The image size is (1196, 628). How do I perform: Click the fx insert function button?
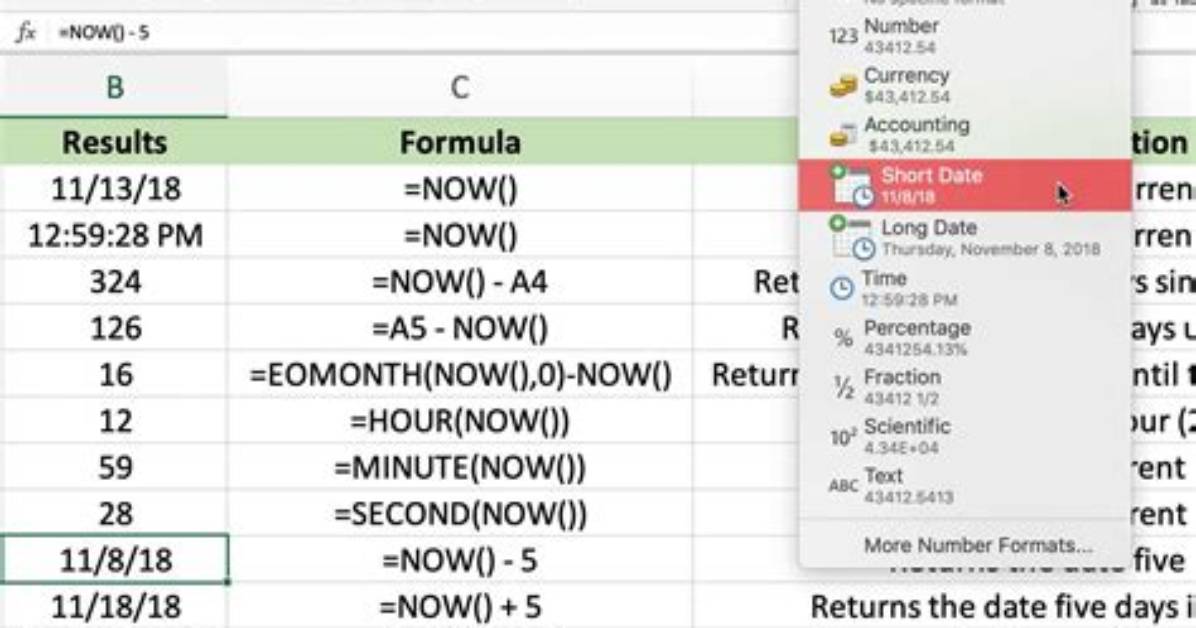(x=26, y=32)
